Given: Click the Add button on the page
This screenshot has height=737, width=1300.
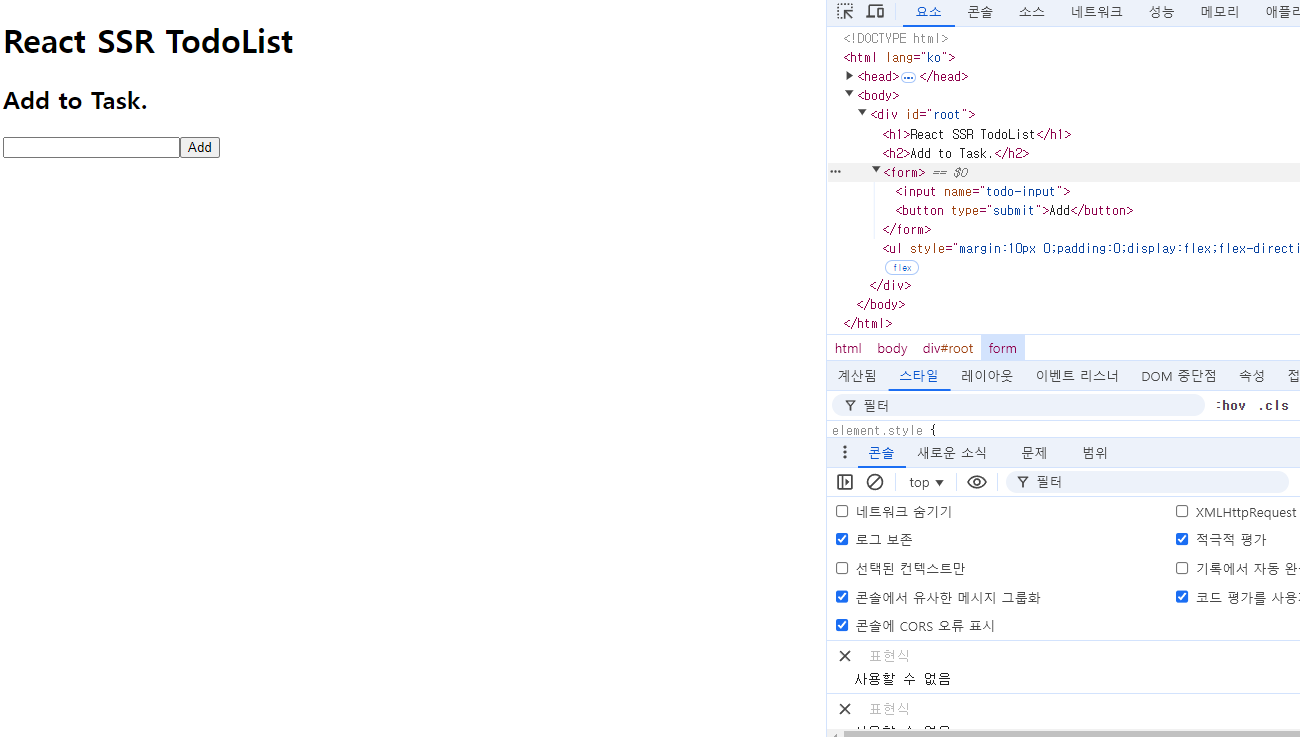Looking at the screenshot, I should point(200,148).
